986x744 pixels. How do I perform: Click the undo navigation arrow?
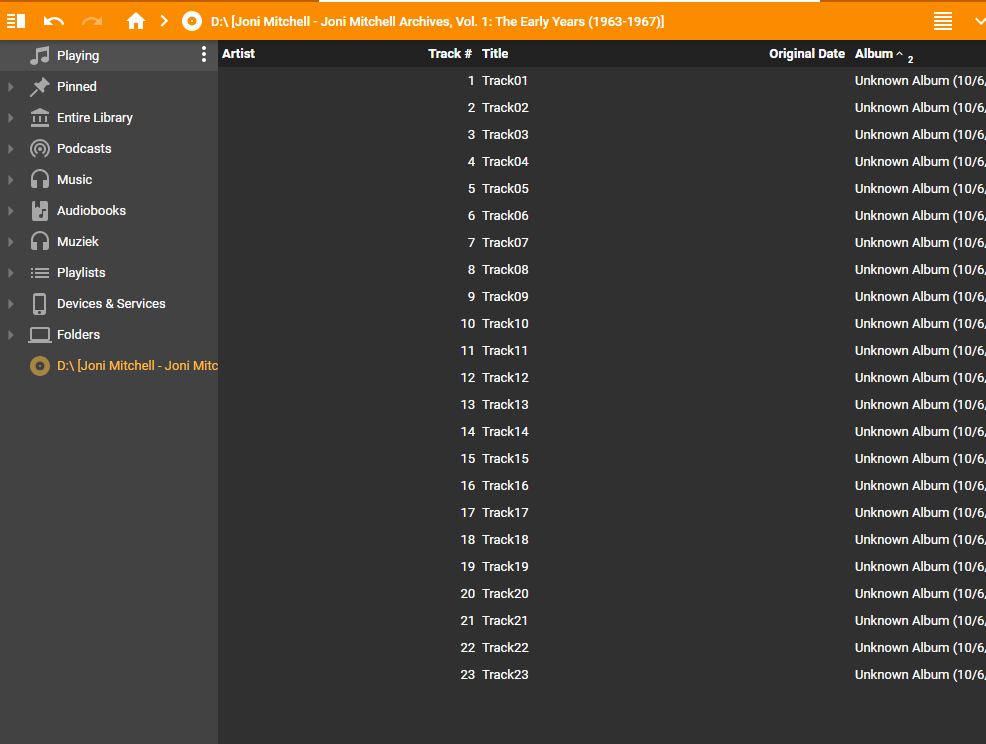54,21
